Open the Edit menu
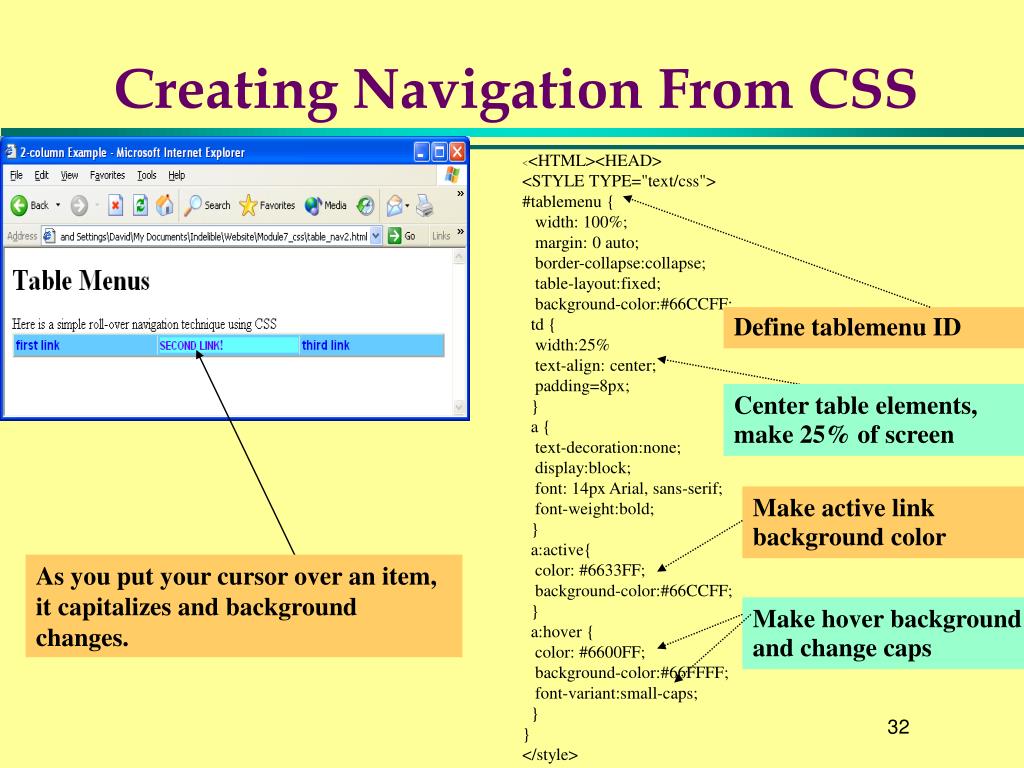 click(41, 175)
